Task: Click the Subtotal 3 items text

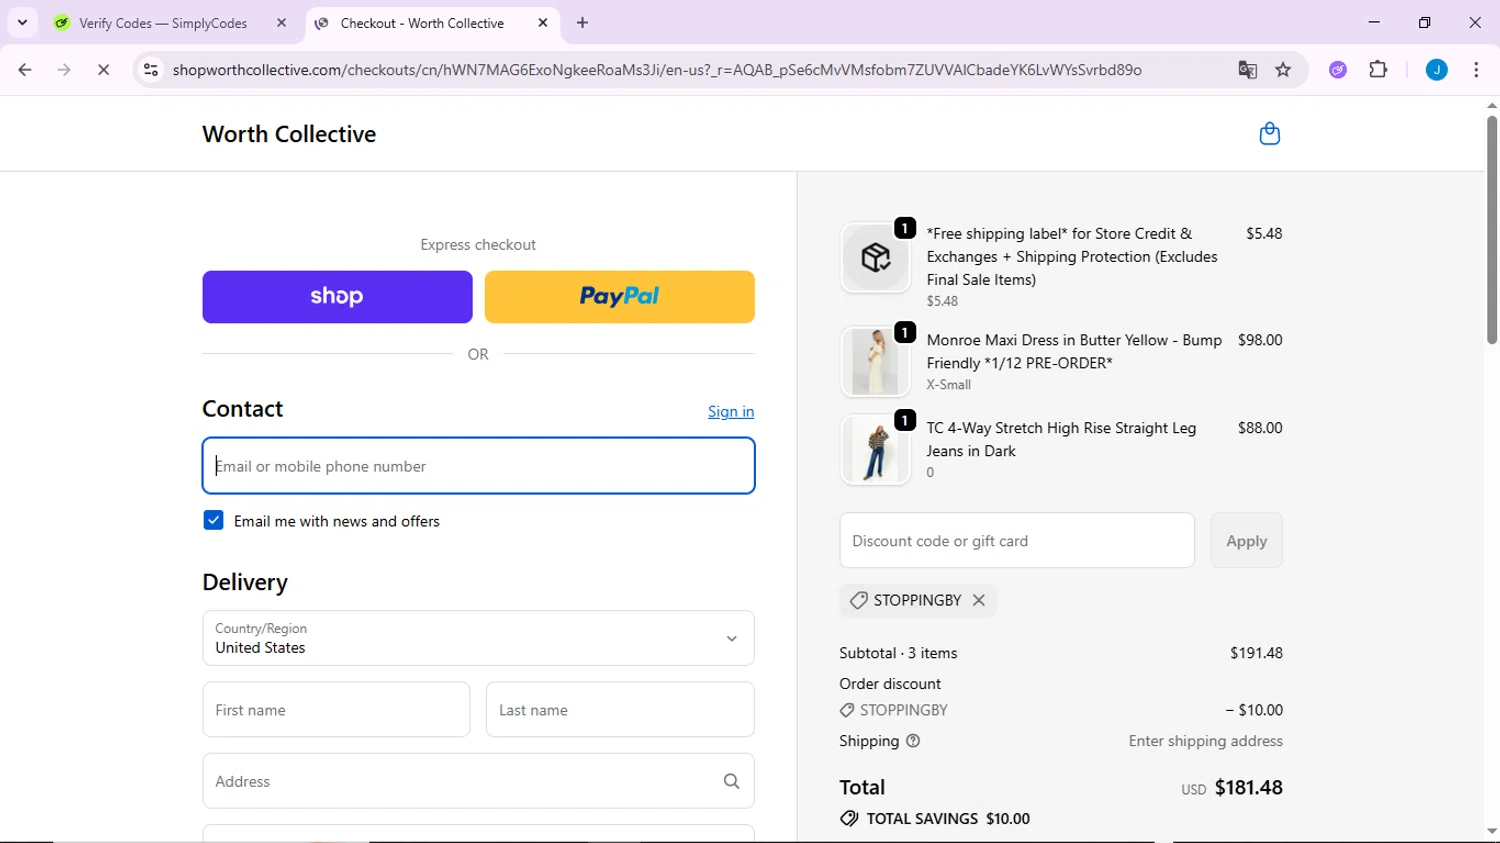Action: click(898, 653)
